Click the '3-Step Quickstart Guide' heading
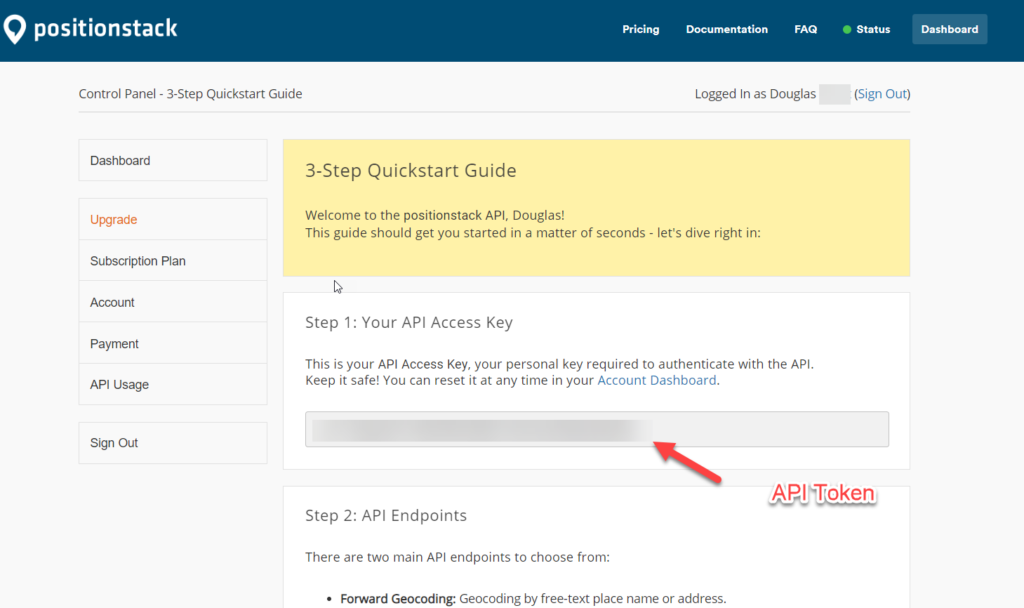The height and width of the screenshot is (608, 1024). pyautogui.click(x=411, y=170)
